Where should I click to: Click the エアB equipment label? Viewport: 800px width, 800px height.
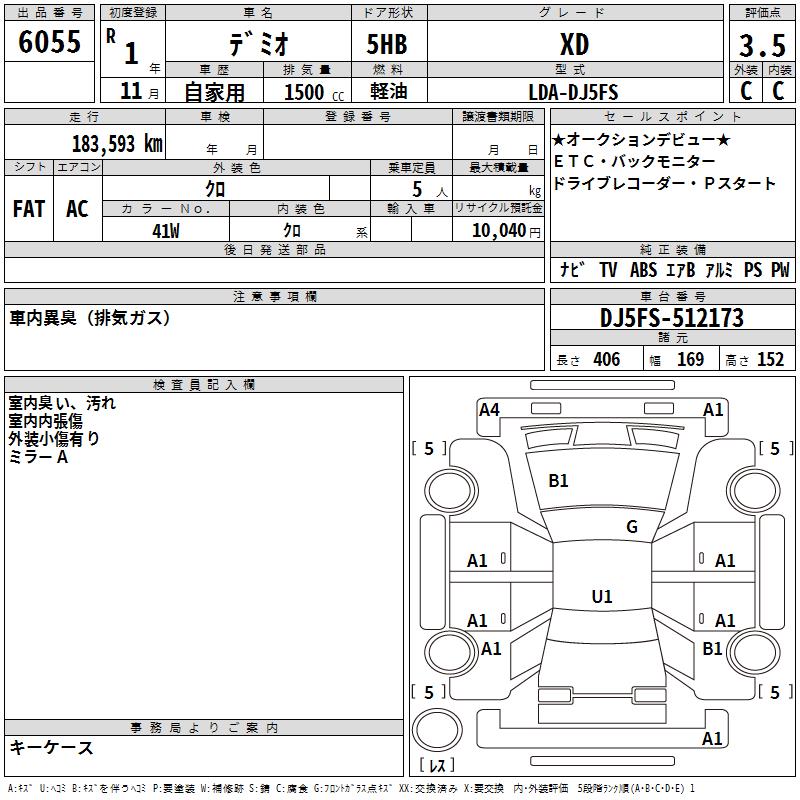681,269
